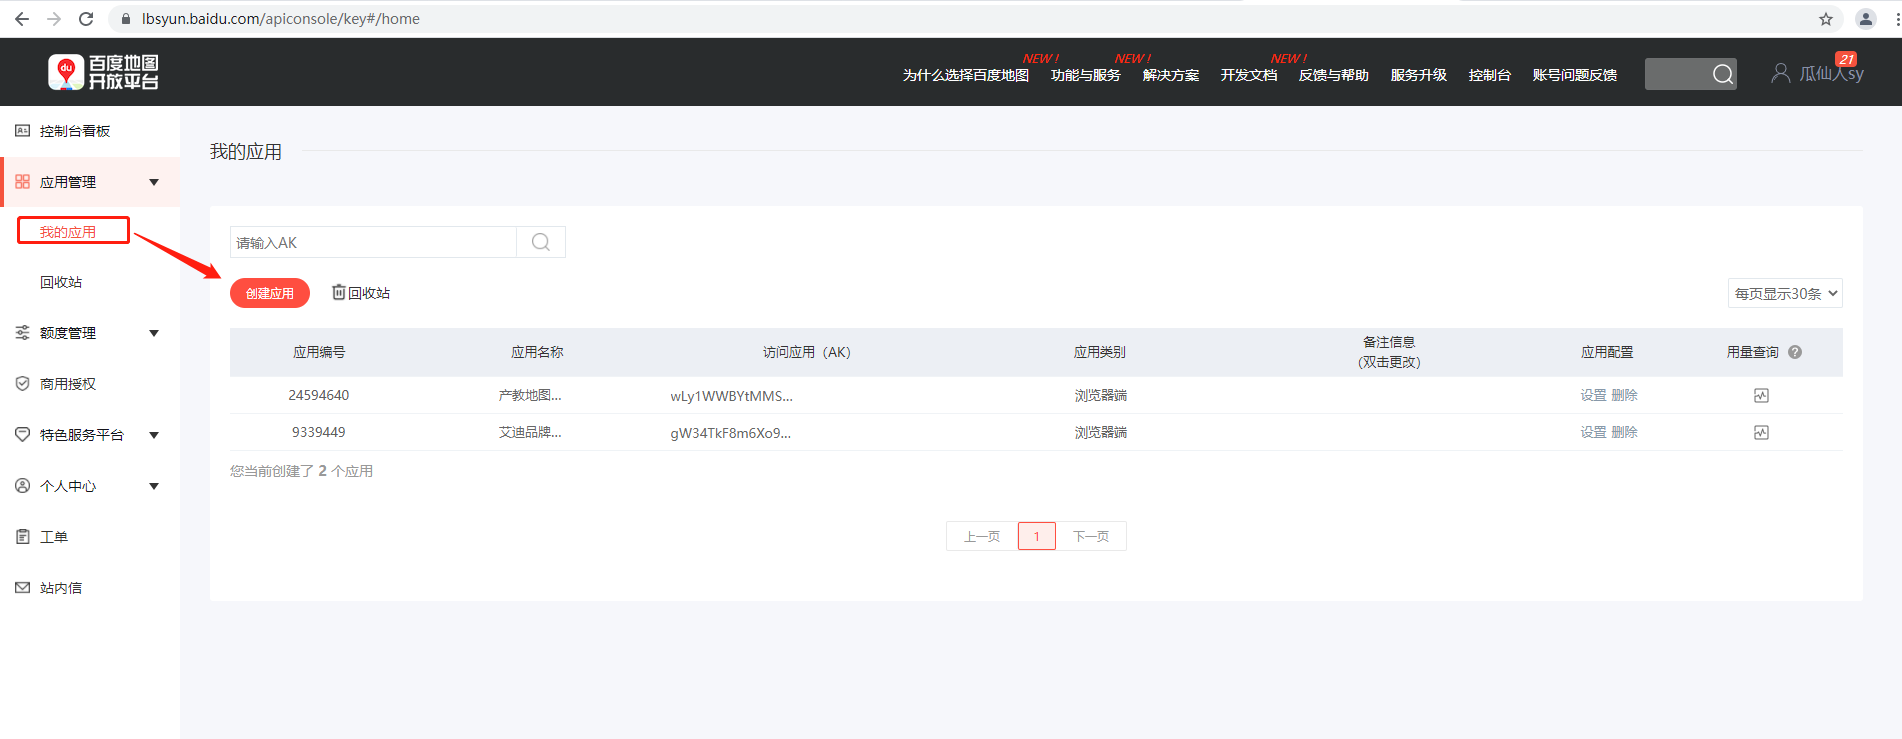Screen dimensions: 1902x739
Task: Expand the 个人中心 menu arrow
Action: [154, 486]
